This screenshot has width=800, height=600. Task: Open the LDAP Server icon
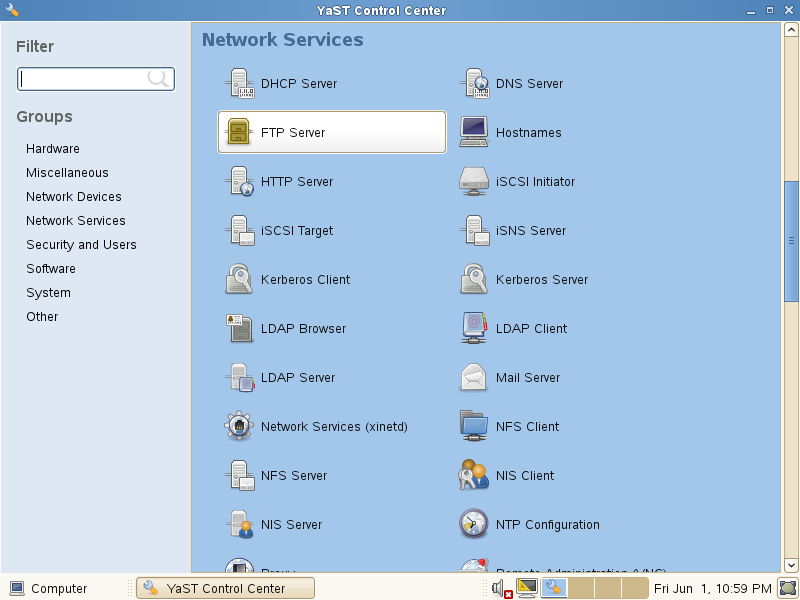[239, 377]
